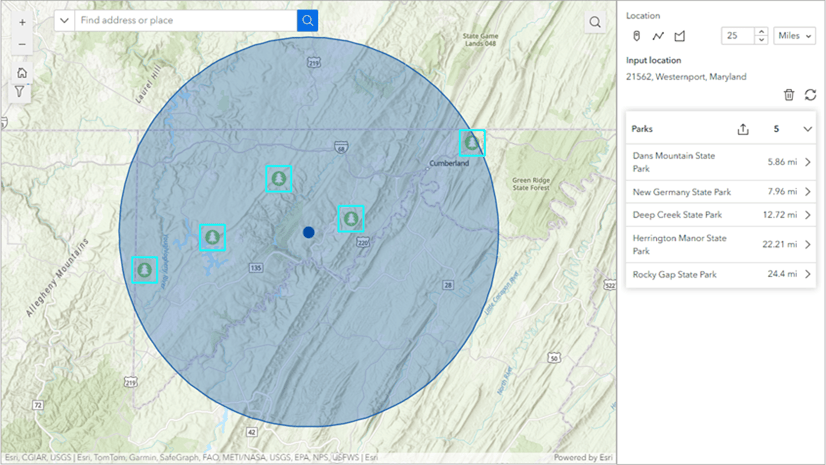This screenshot has height=465, width=826.
Task: Click the westernmost park marker on the map
Action: coord(144,270)
